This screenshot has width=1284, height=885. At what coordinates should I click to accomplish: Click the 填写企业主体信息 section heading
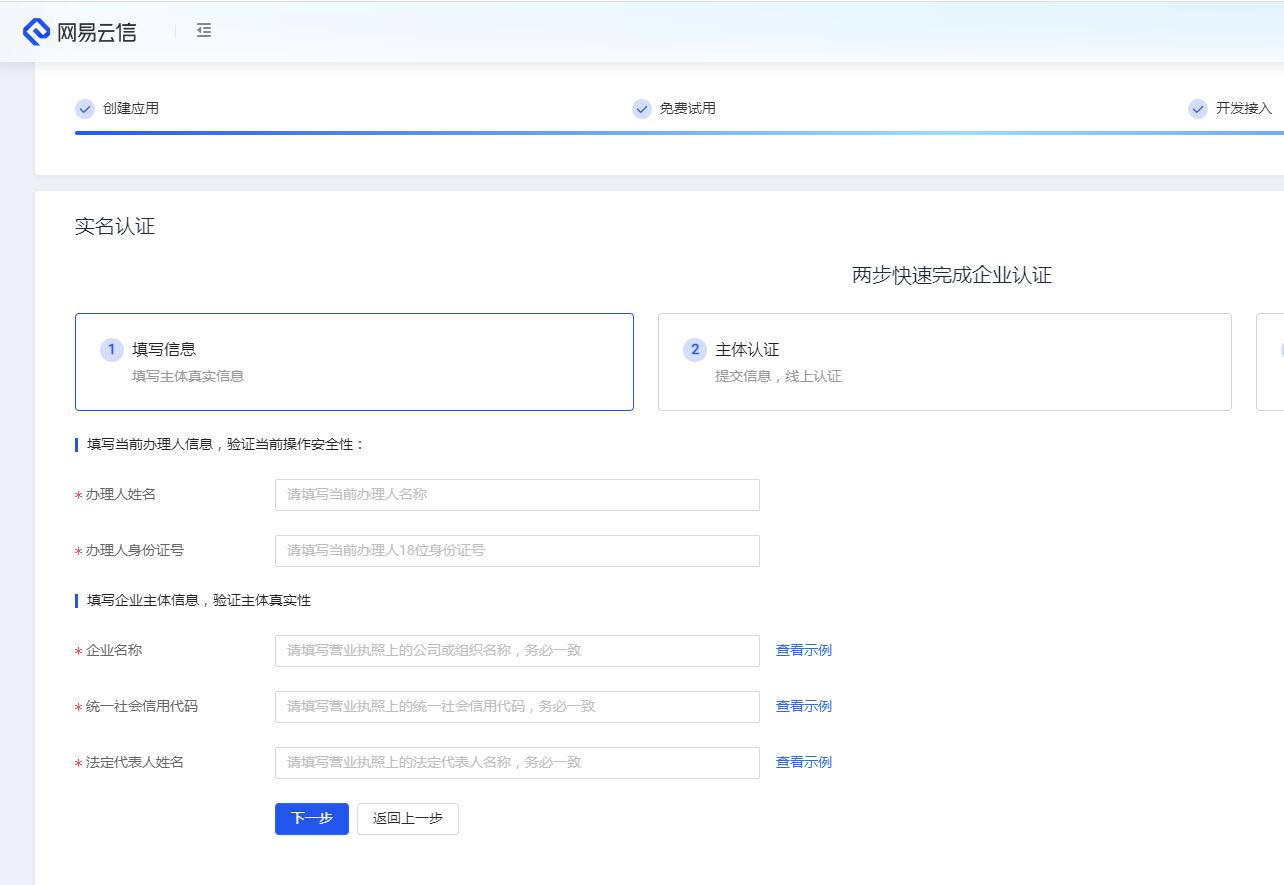coord(199,600)
